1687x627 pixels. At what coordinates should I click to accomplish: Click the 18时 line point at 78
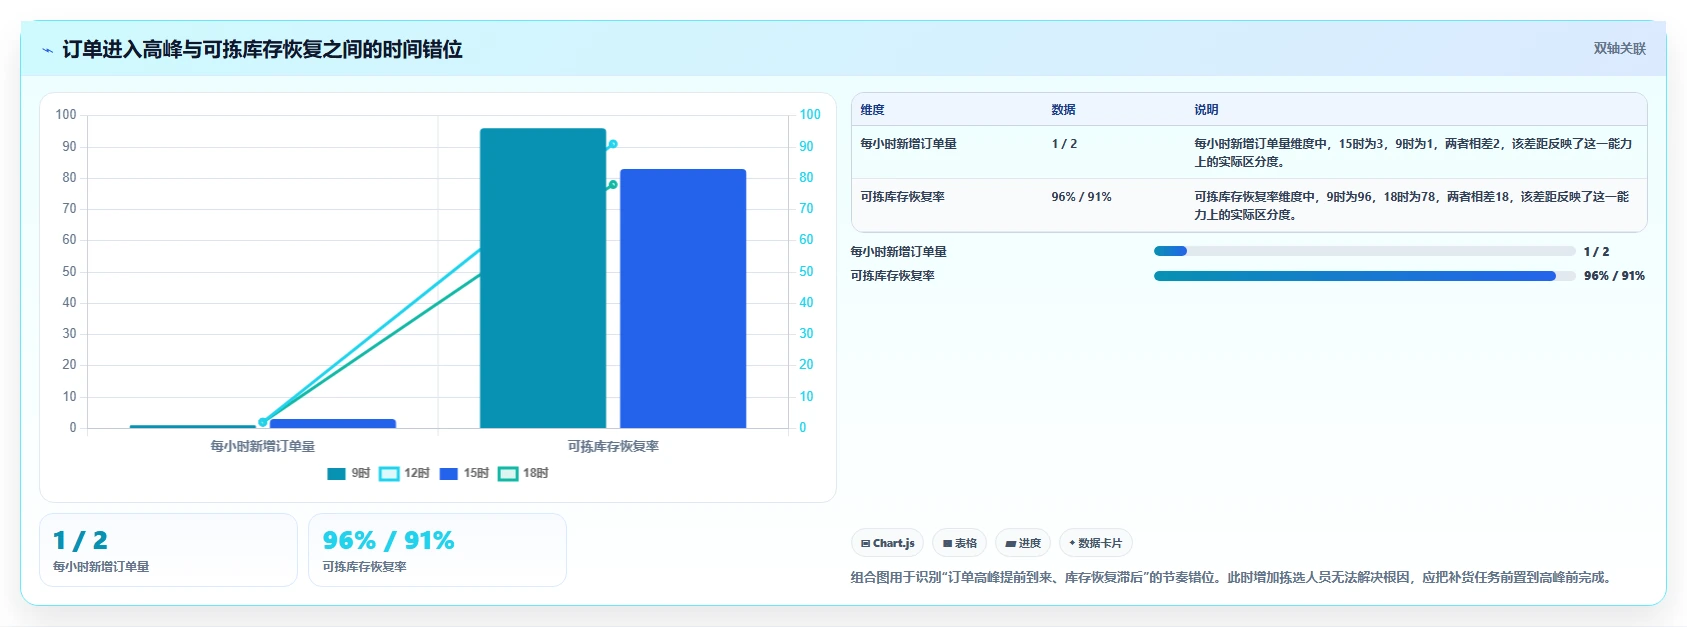[x=613, y=184]
